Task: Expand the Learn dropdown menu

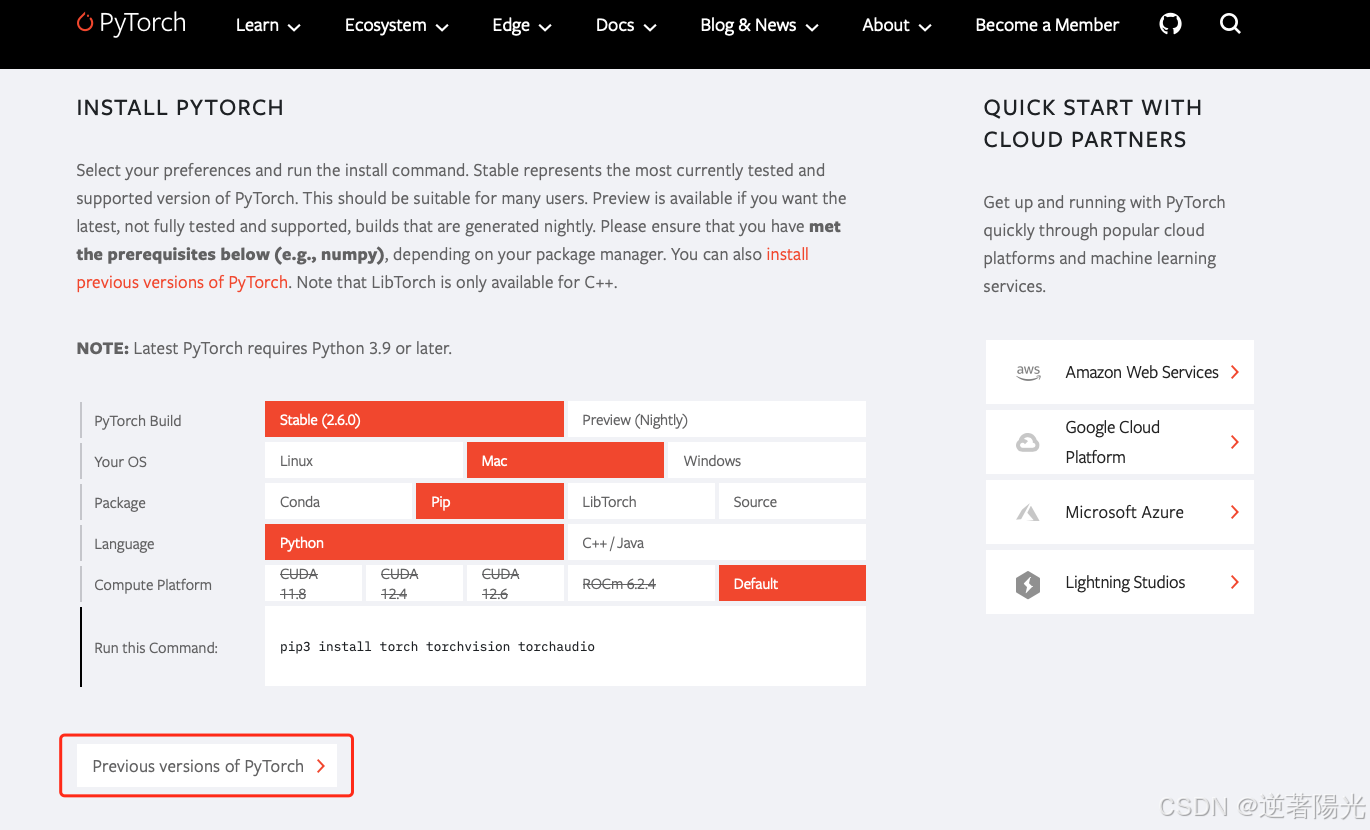Action: pyautogui.click(x=268, y=25)
